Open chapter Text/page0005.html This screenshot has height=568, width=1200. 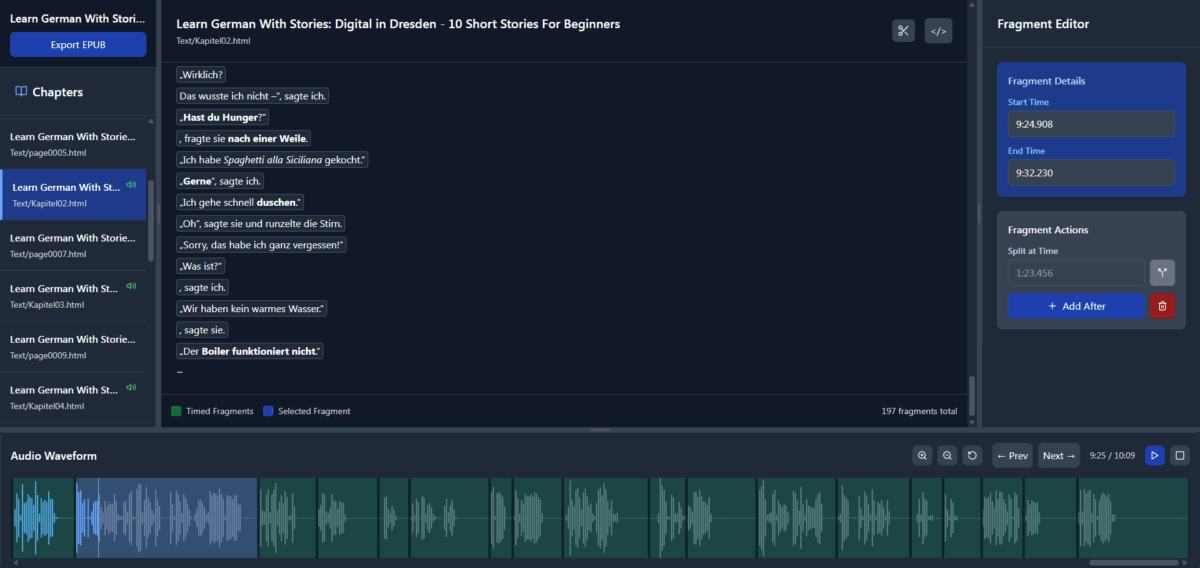click(x=73, y=144)
